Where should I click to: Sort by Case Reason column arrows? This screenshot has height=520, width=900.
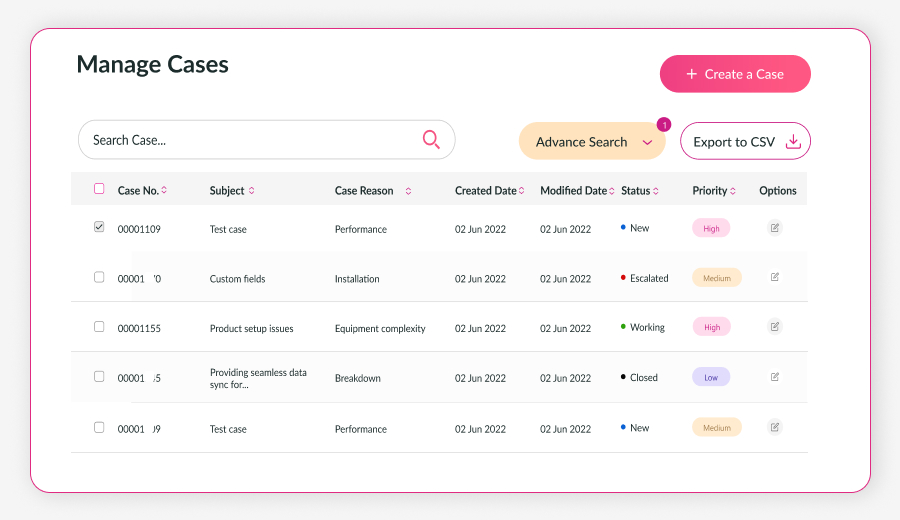pyautogui.click(x=408, y=191)
